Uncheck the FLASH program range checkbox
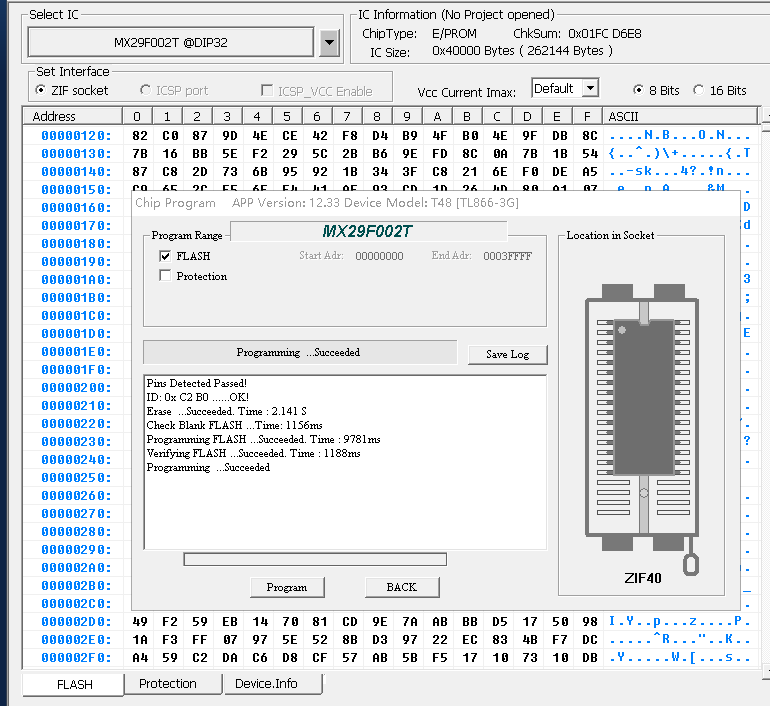The image size is (770, 706). tap(165, 256)
